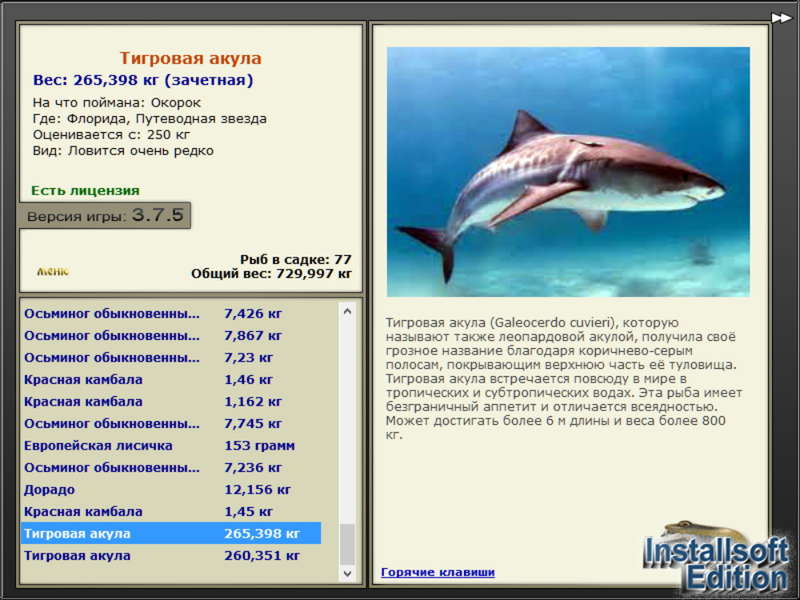The image size is (800, 600).
Task: Select octopus entry weighing 7,426 кг
Action: [x=171, y=314]
